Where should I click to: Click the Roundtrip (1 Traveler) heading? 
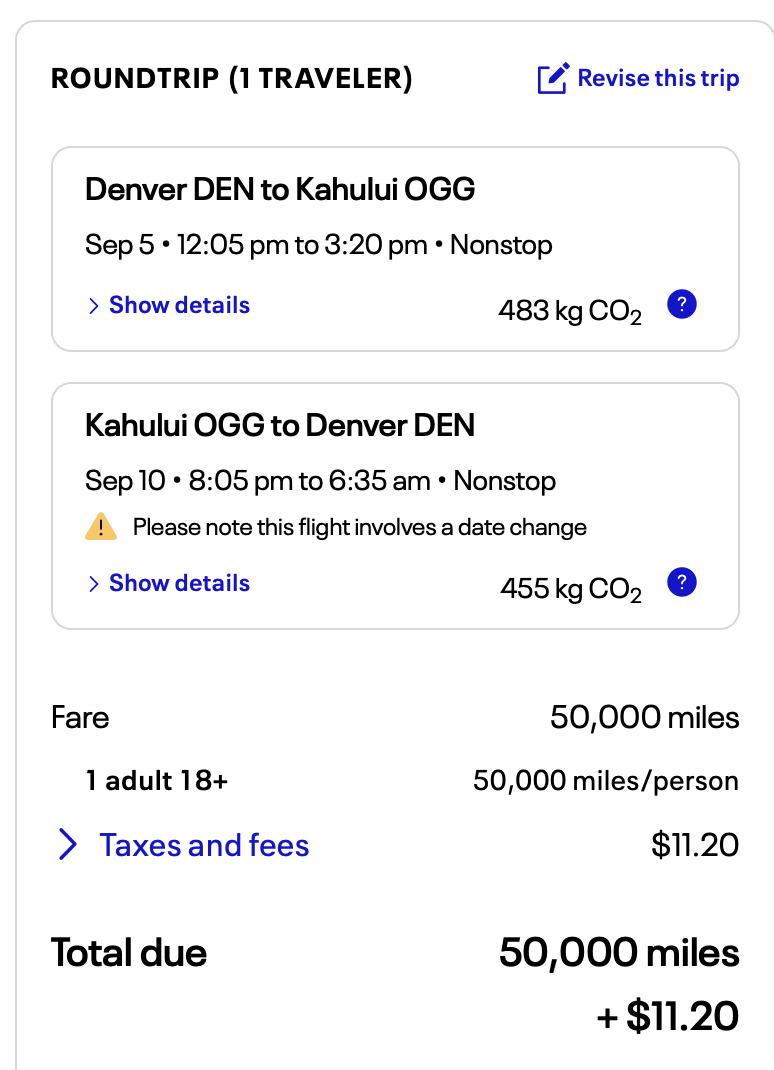[x=232, y=79]
